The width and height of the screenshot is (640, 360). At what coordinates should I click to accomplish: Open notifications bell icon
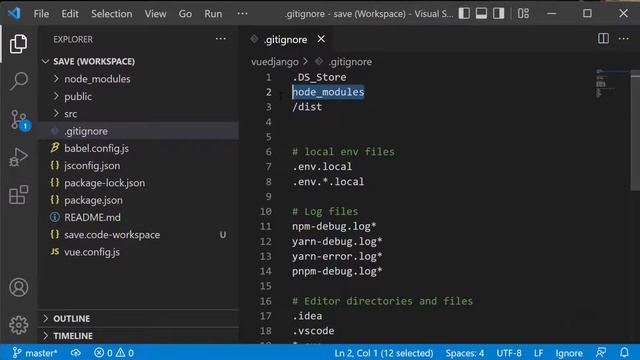tap(624, 353)
